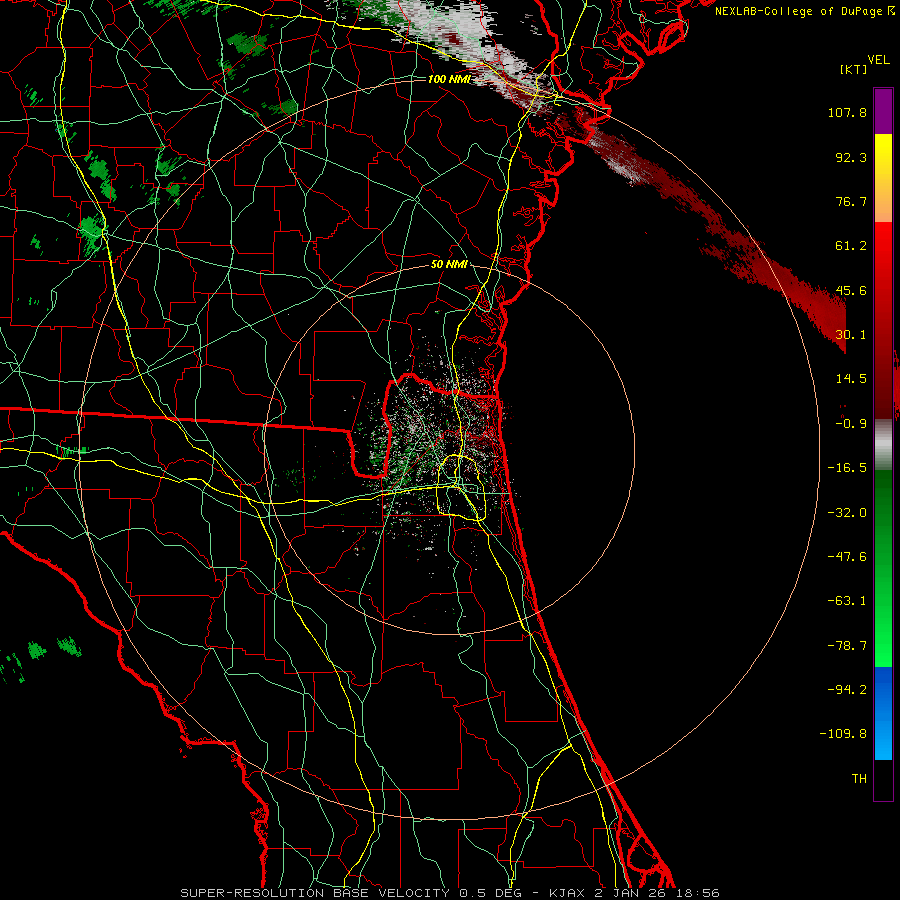This screenshot has width=900, height=900.
Task: Click the 92.3 legend value
Action: (851, 157)
